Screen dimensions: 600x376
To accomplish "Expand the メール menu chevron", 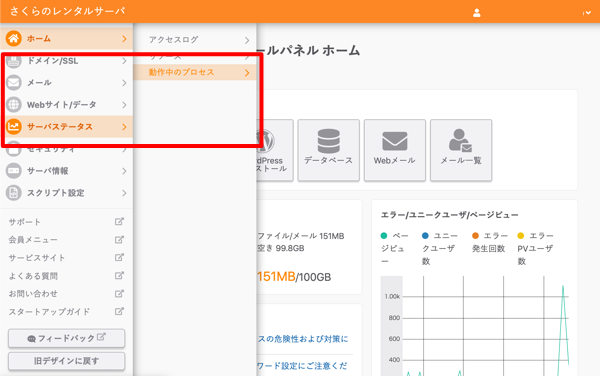I will (x=124, y=83).
